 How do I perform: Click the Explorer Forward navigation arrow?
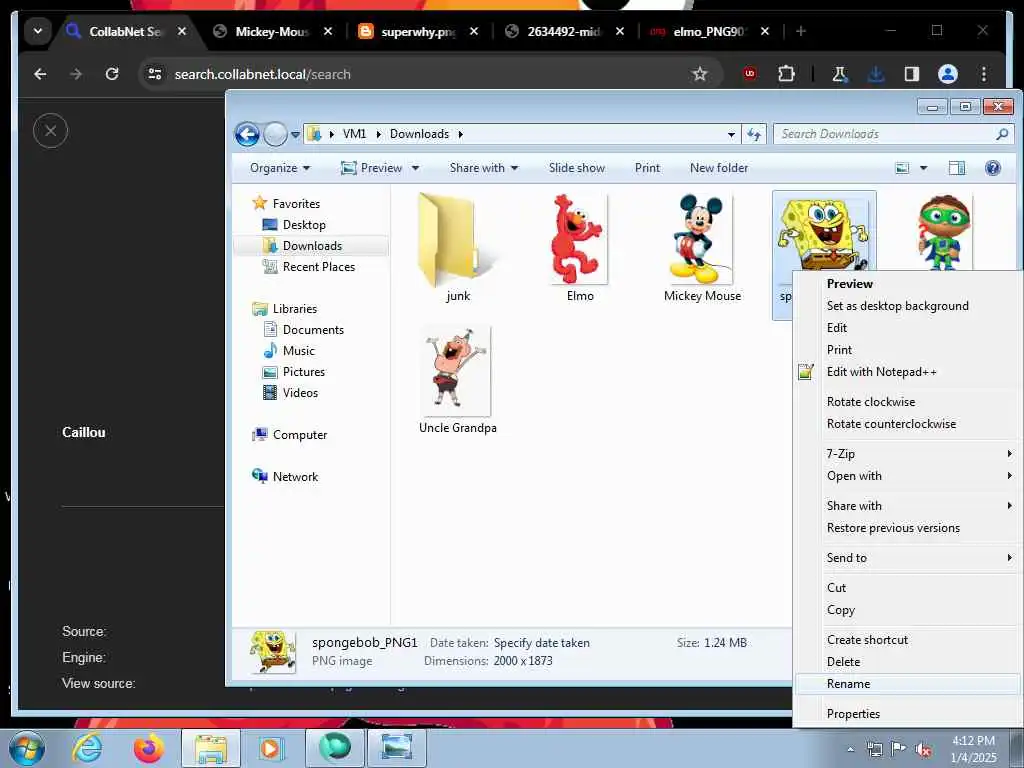click(x=275, y=135)
